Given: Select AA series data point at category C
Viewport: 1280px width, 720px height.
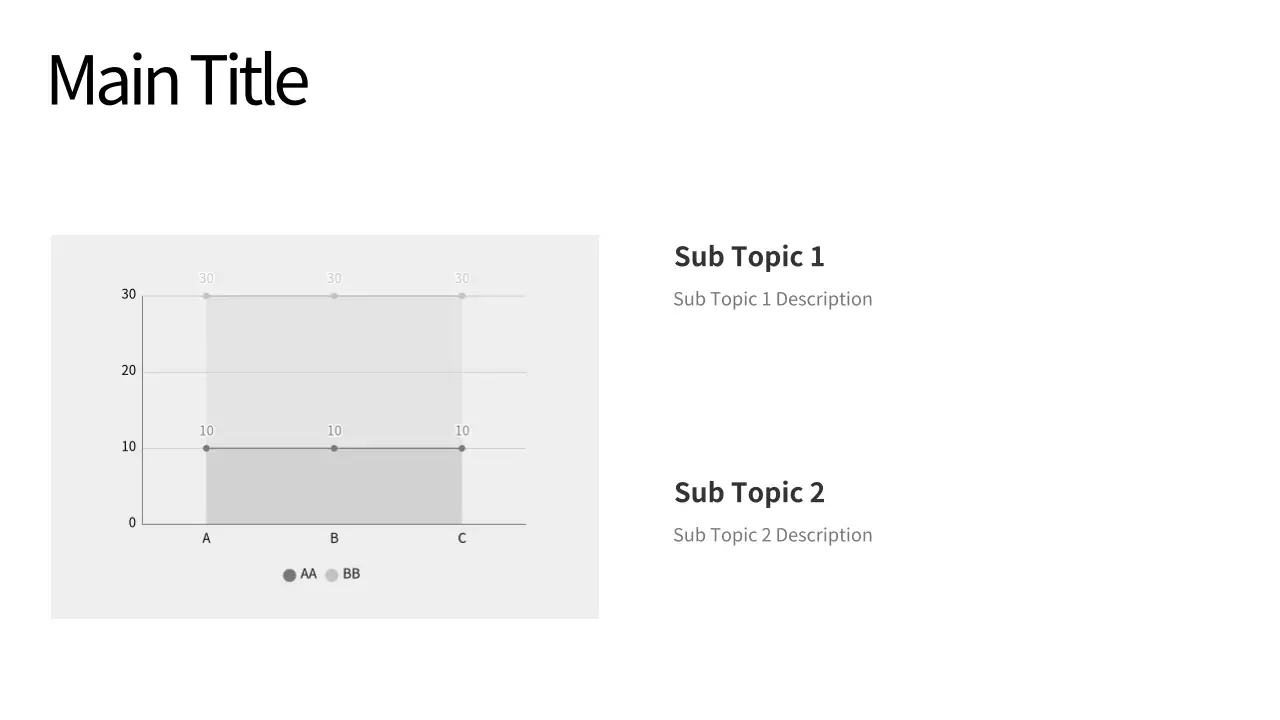Looking at the screenshot, I should pyautogui.click(x=462, y=448).
